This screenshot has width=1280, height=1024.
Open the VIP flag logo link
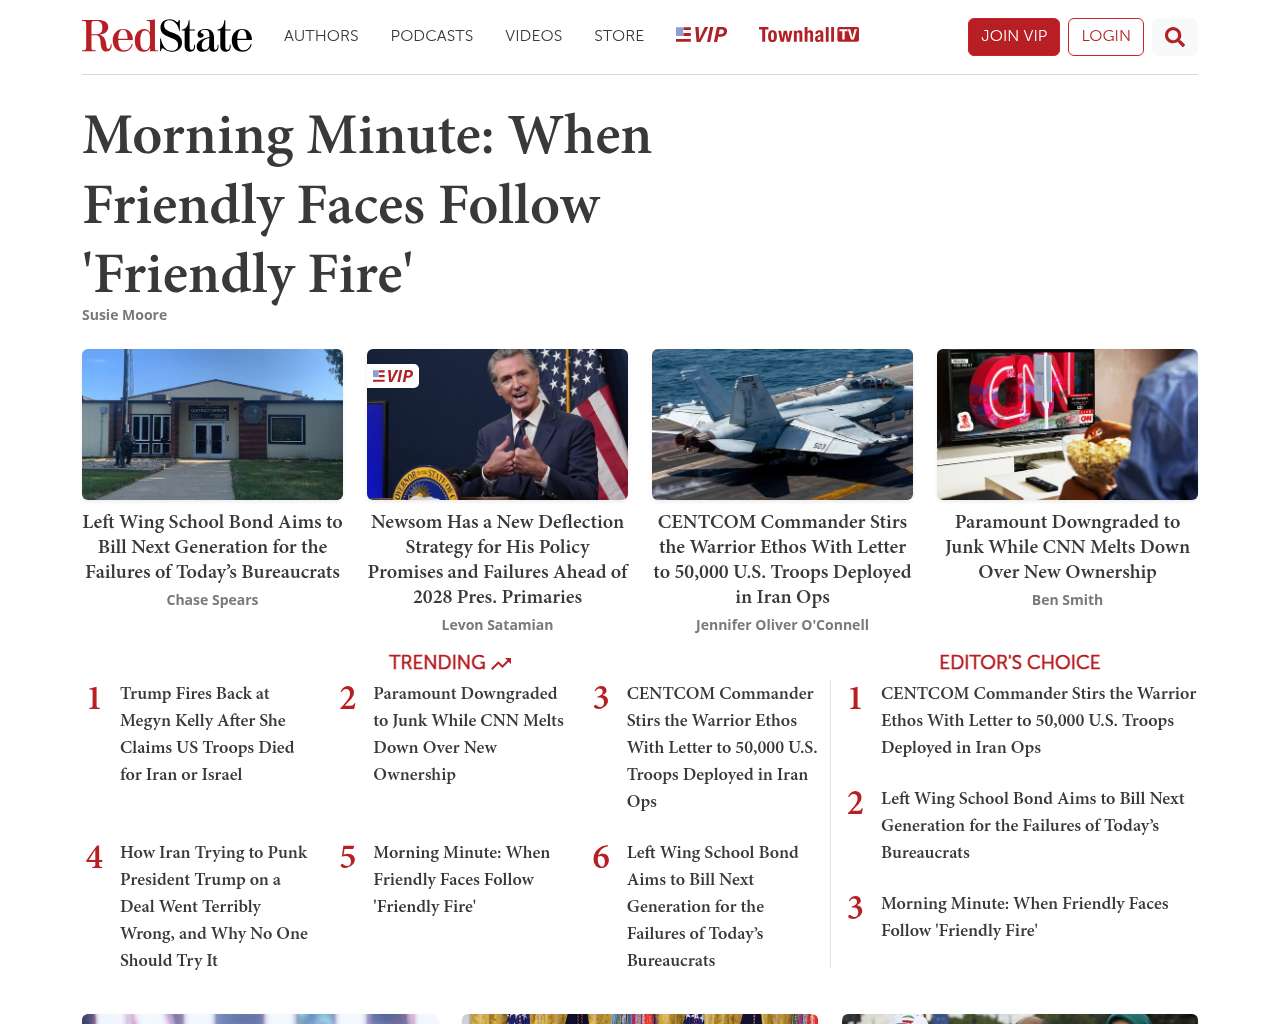(701, 35)
